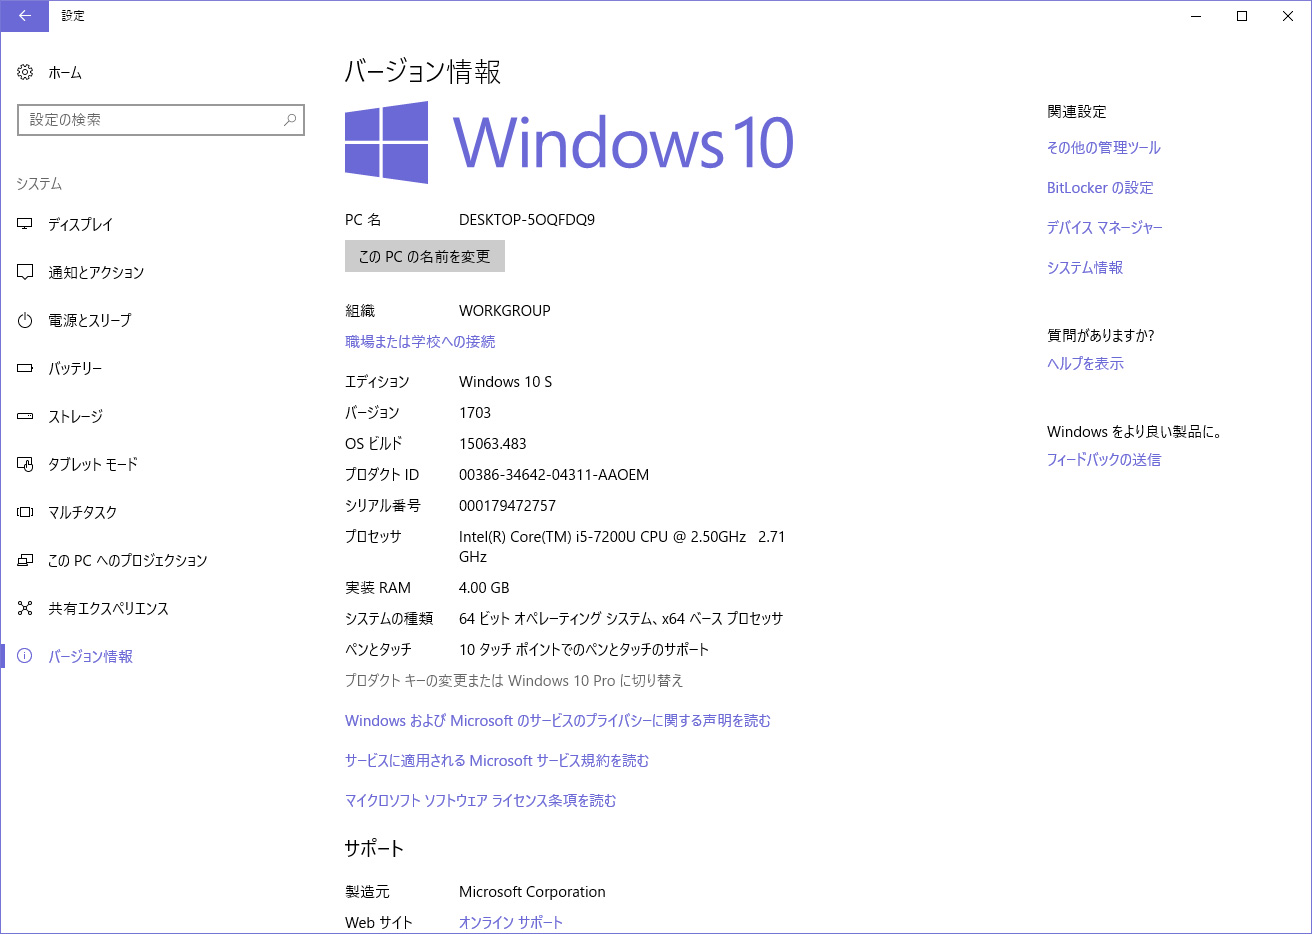Open システム情報 link

tap(1085, 267)
